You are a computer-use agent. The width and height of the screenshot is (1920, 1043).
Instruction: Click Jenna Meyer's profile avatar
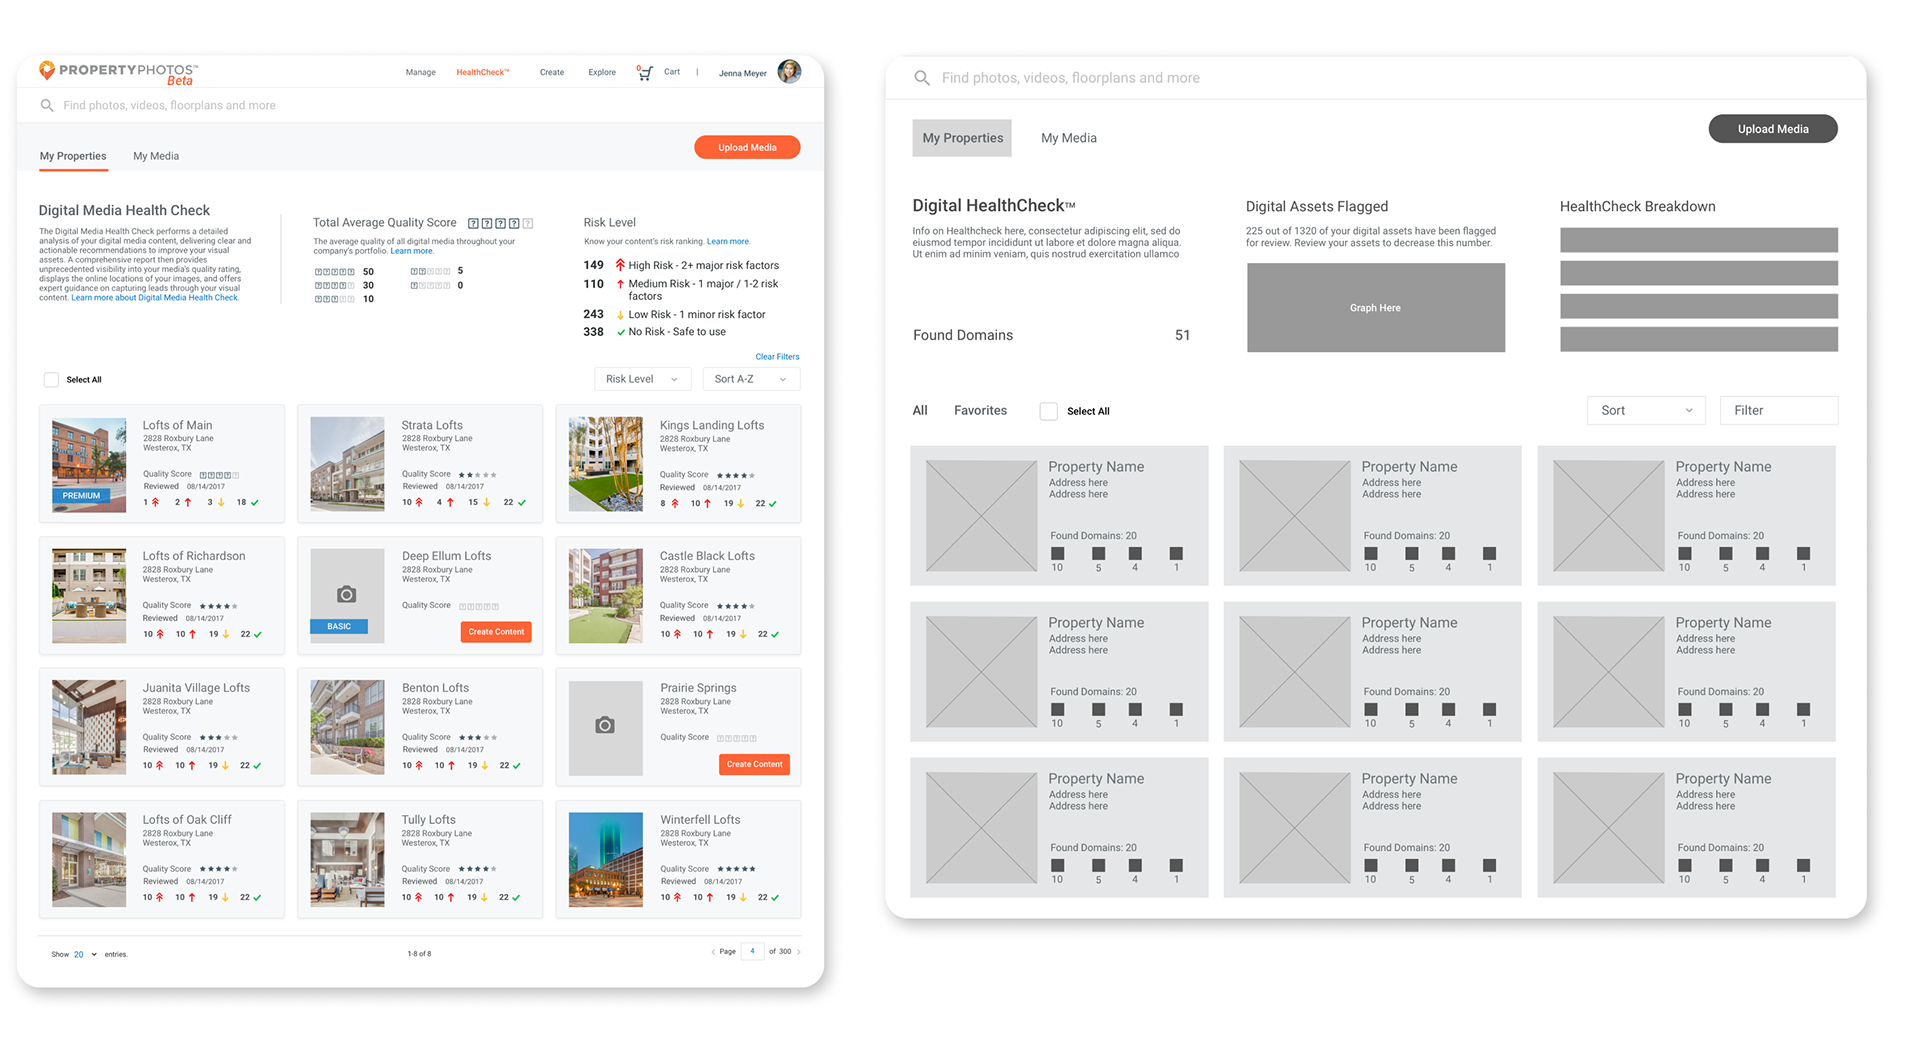click(x=789, y=72)
